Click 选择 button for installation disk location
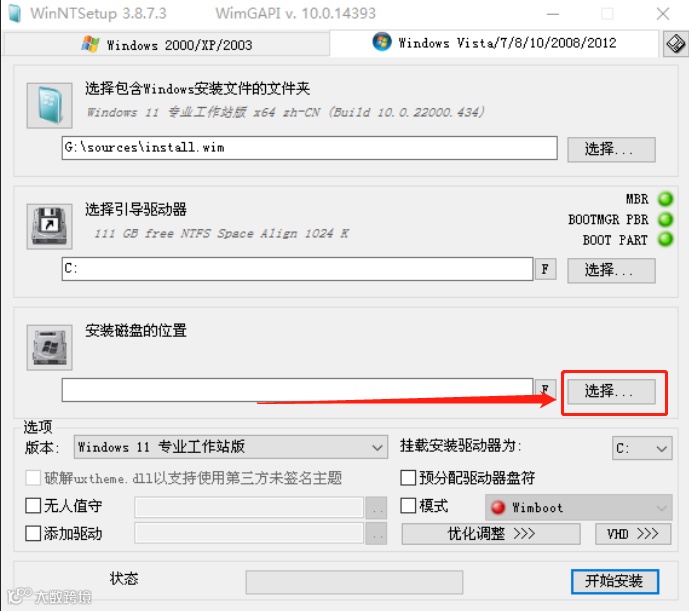Viewport: 689px width, 611px height. [x=611, y=391]
